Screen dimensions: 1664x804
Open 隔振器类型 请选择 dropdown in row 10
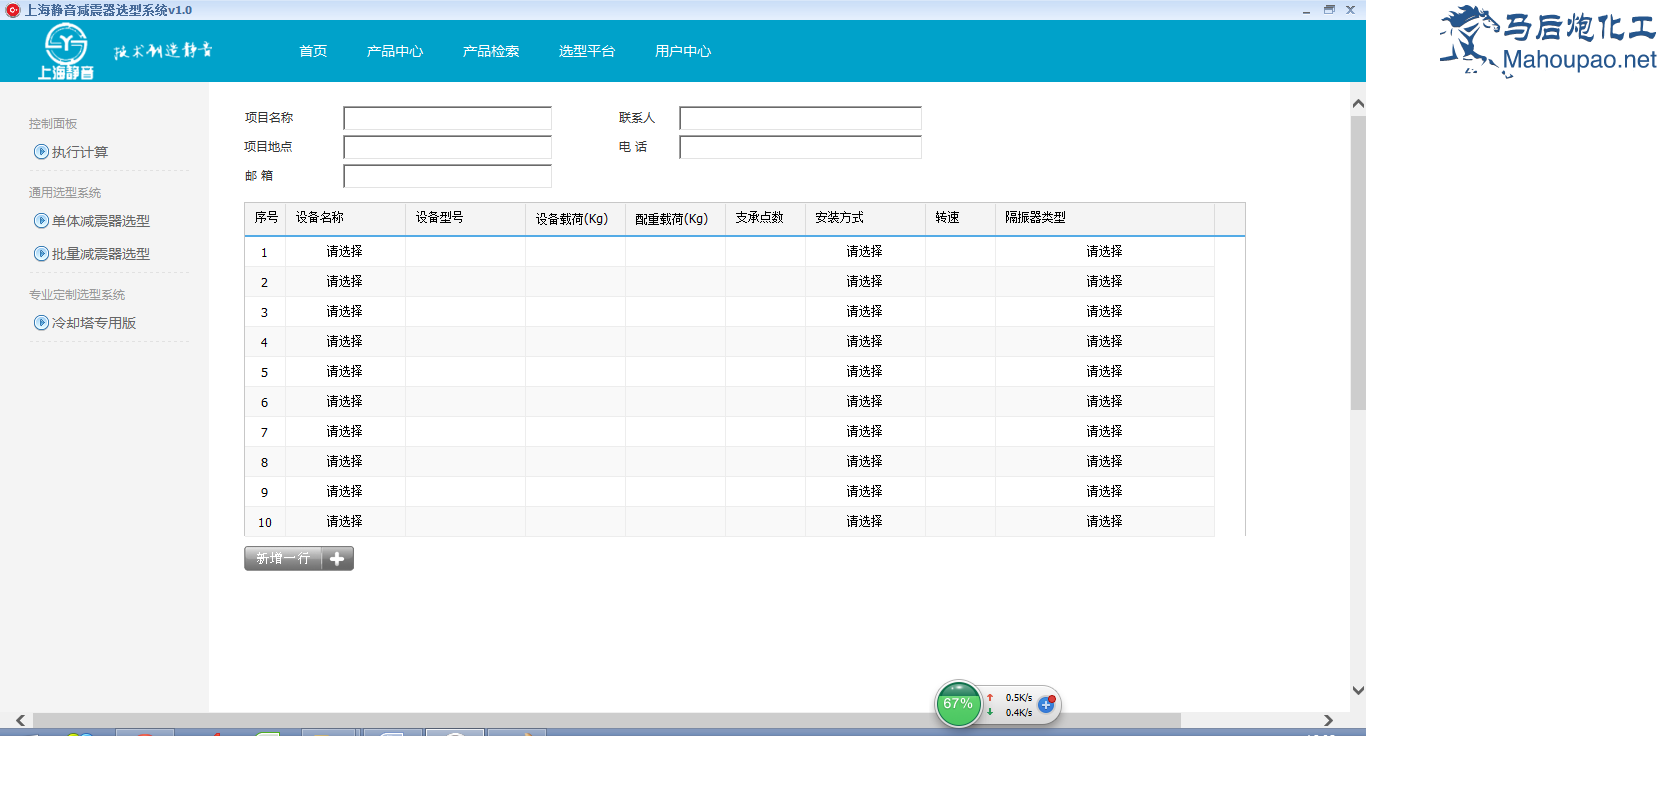coord(1105,522)
